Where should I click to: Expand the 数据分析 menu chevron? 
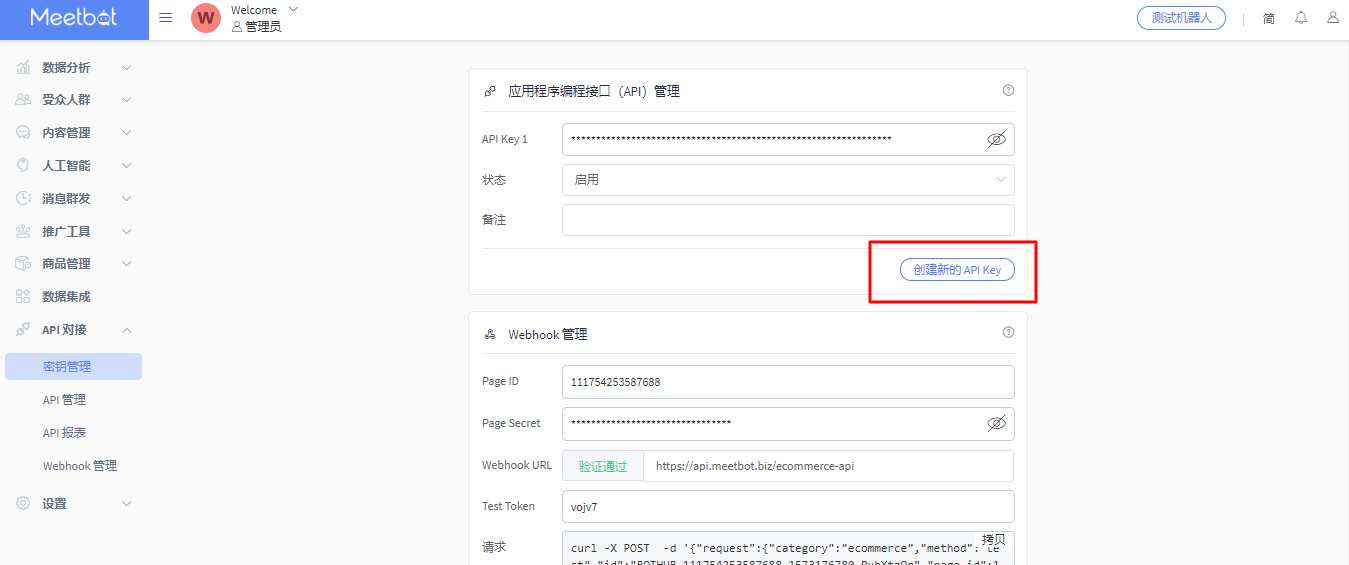(126, 68)
